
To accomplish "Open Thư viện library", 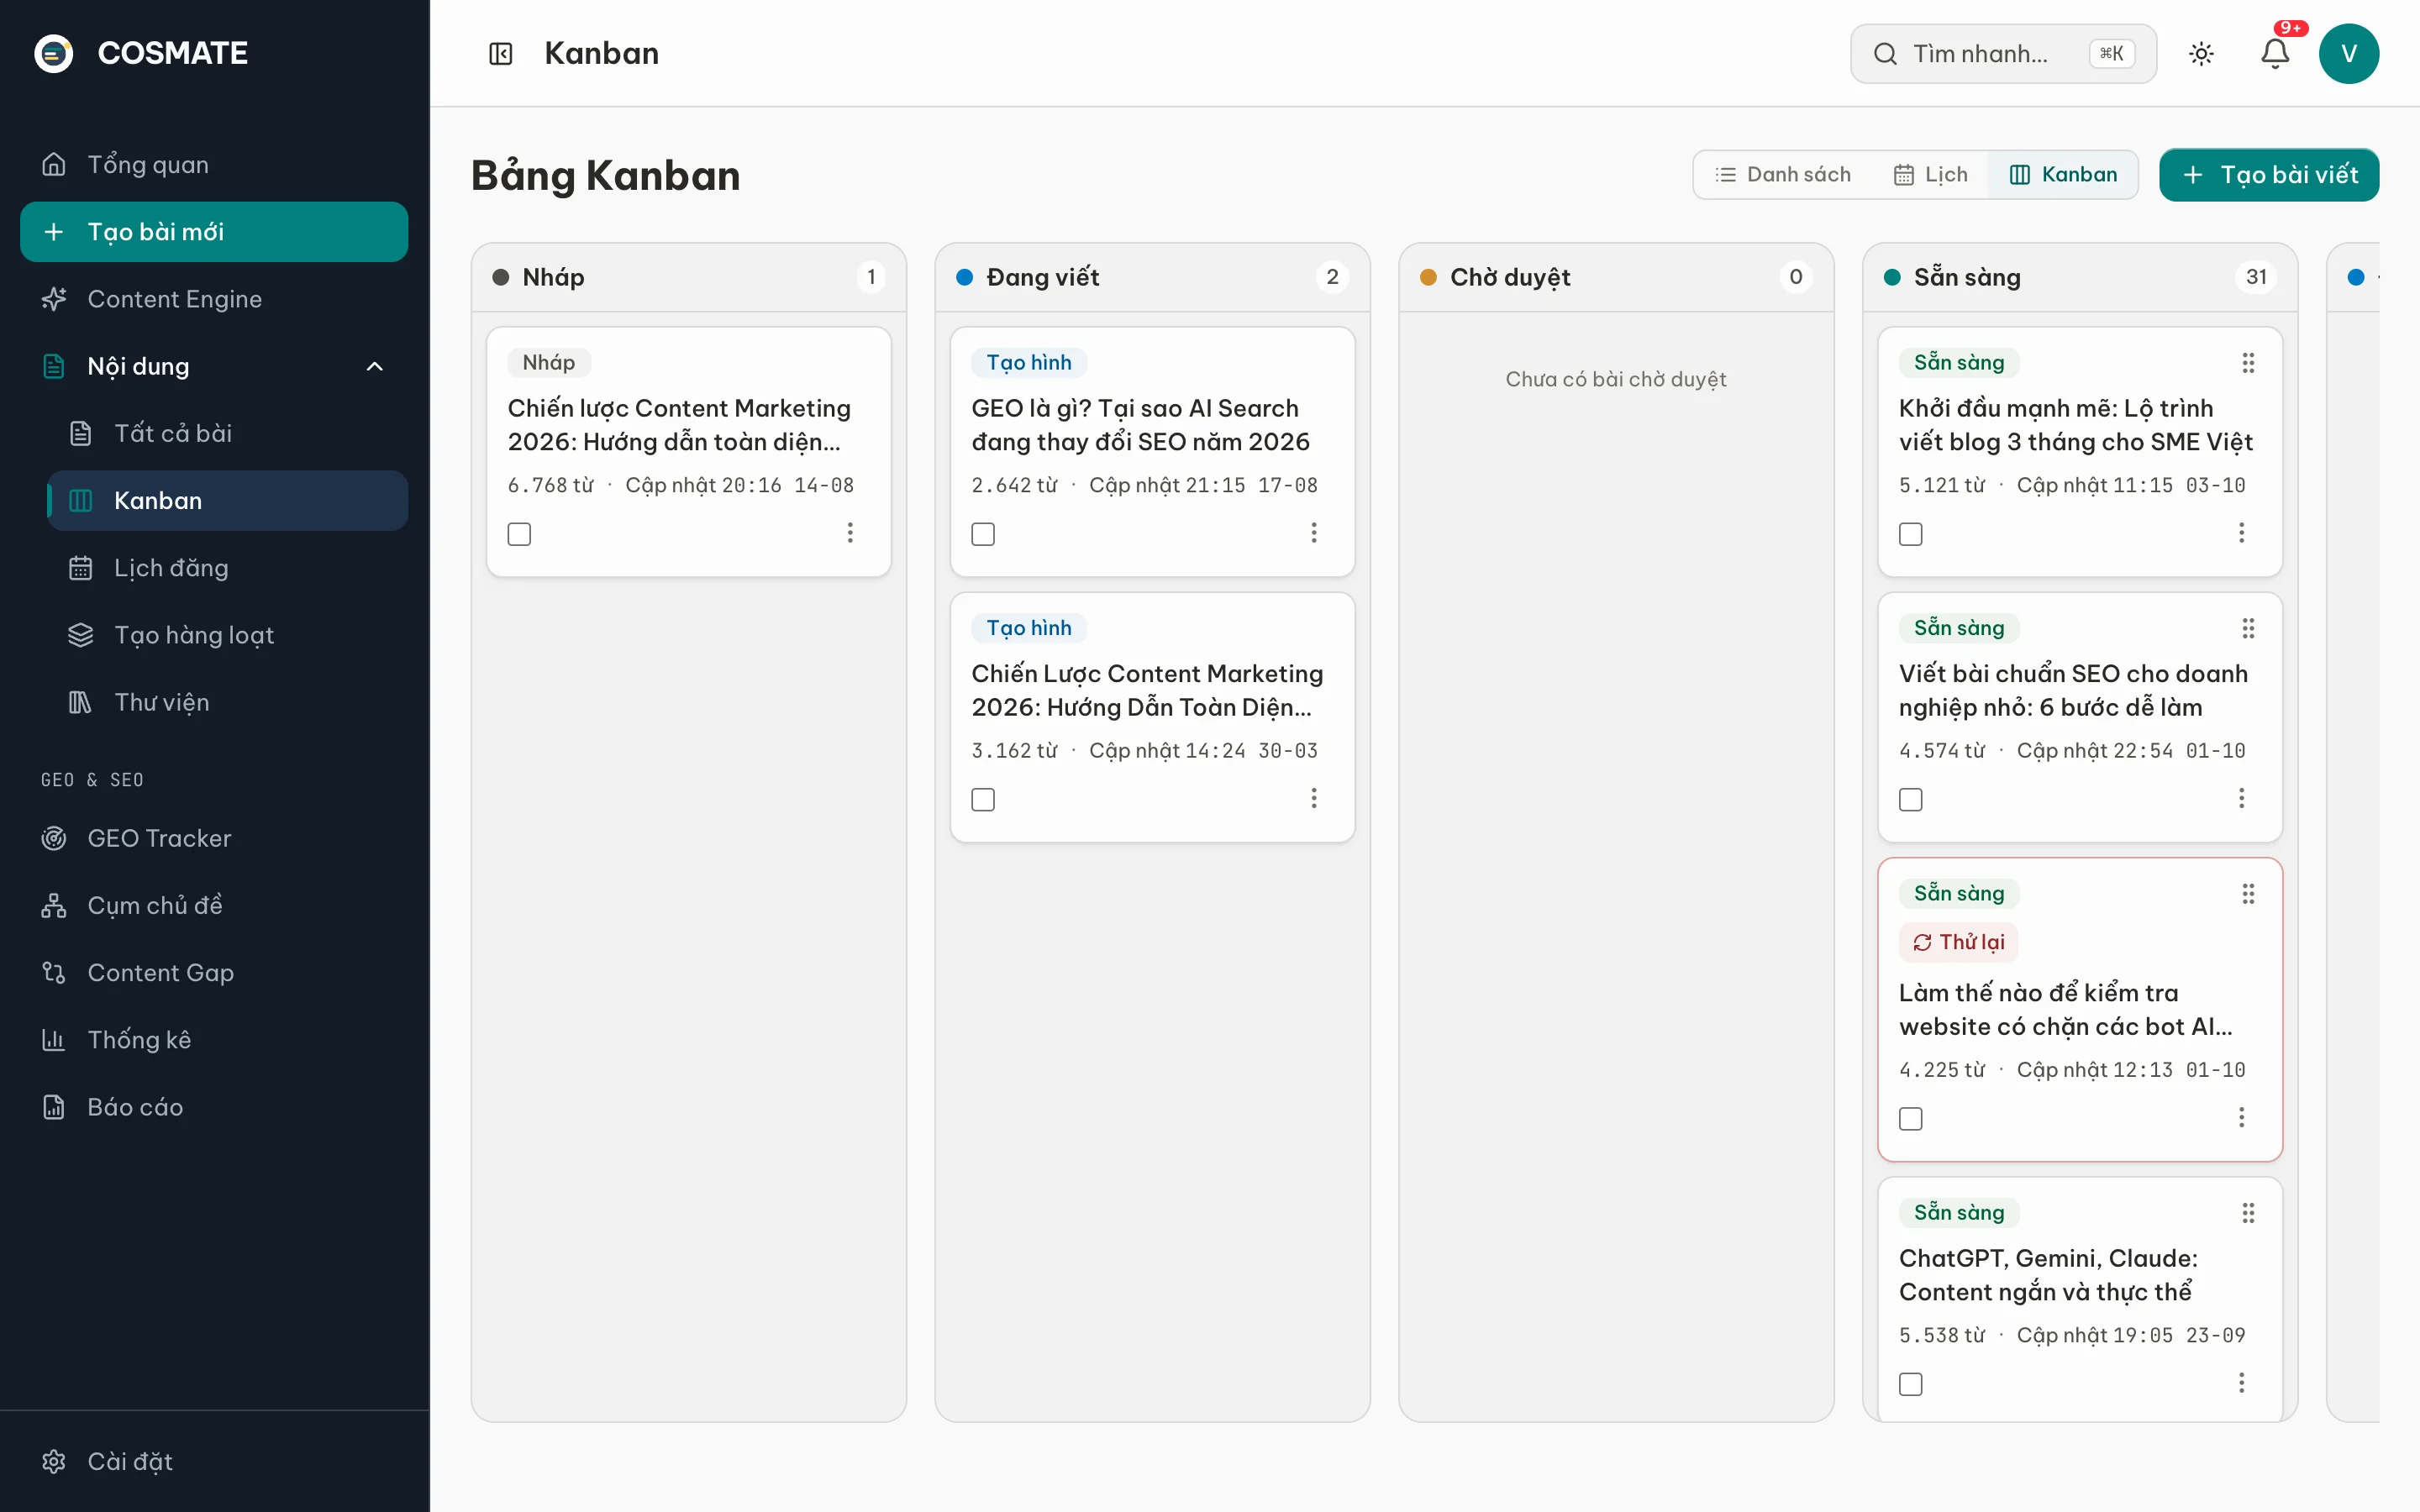I will [228, 702].
